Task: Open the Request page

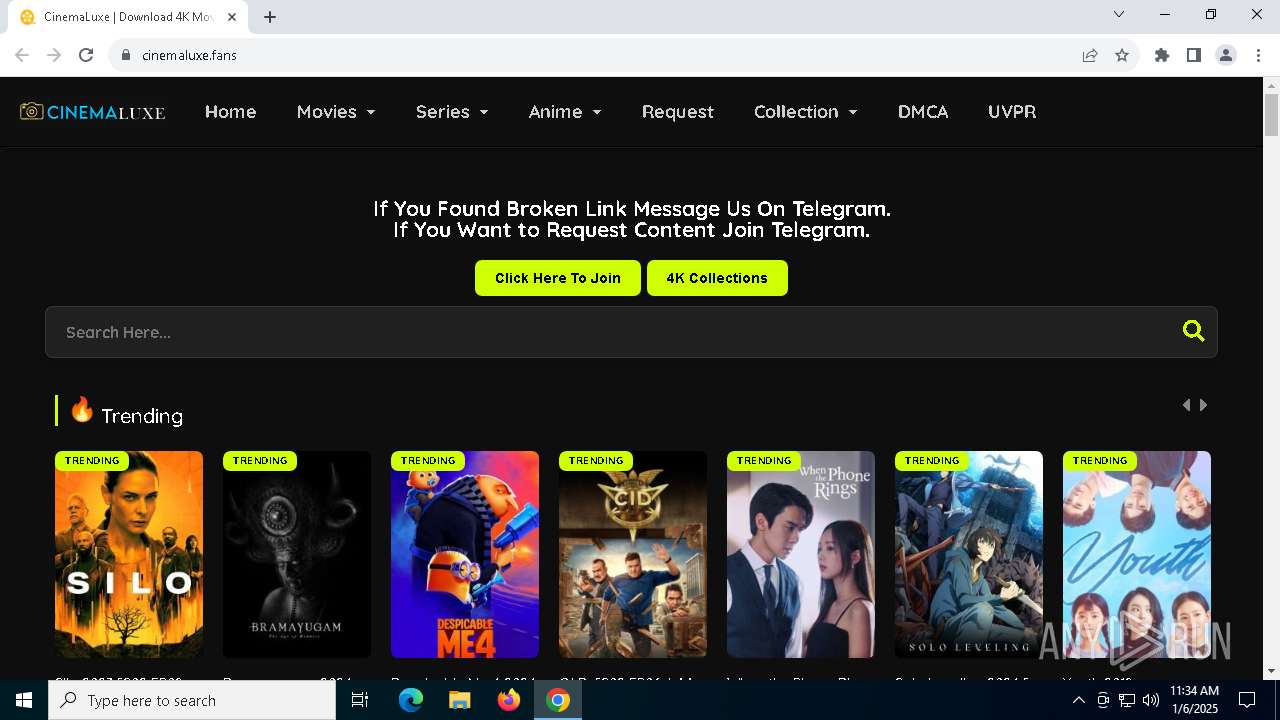Action: [x=678, y=112]
